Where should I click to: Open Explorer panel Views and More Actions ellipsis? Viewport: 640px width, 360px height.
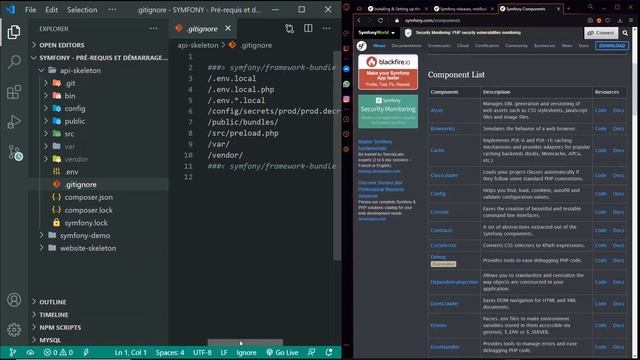point(153,29)
